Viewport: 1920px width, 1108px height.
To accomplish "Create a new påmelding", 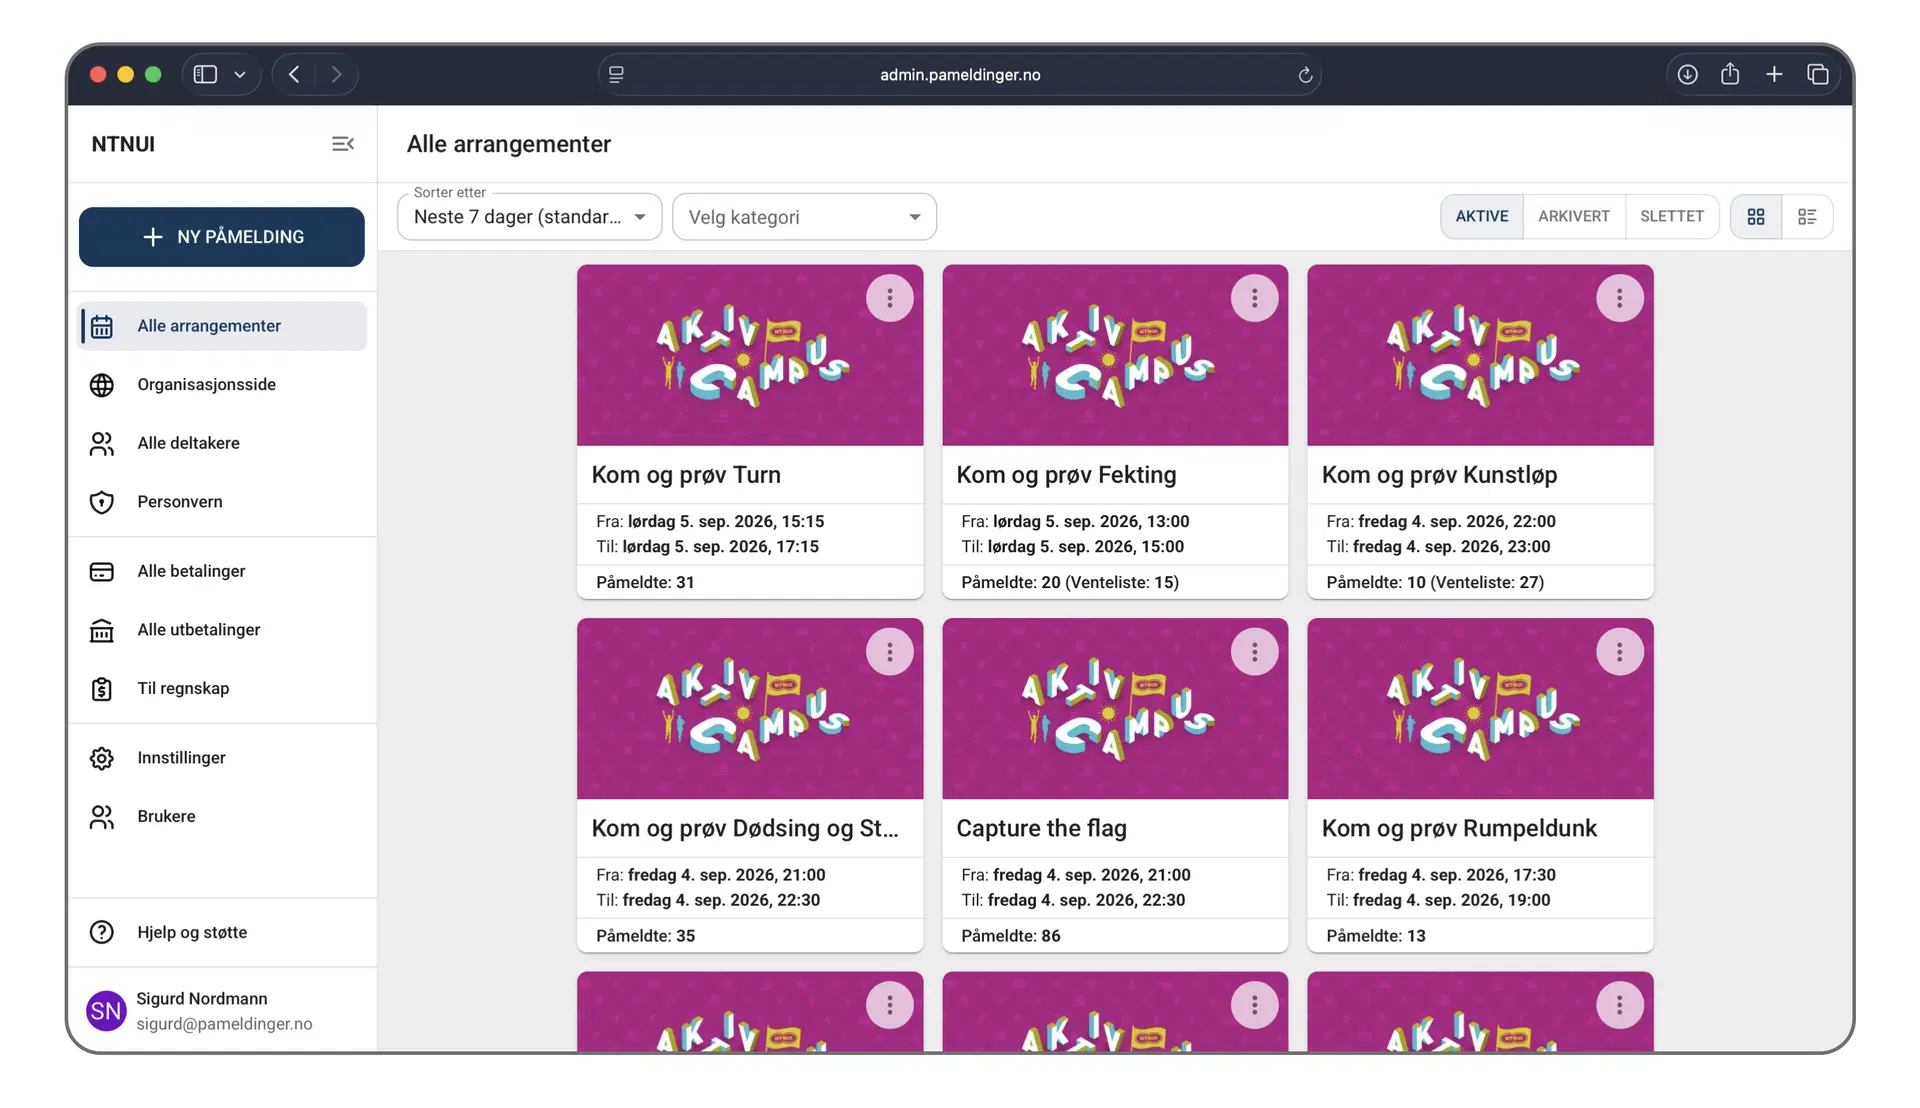I will pos(222,237).
